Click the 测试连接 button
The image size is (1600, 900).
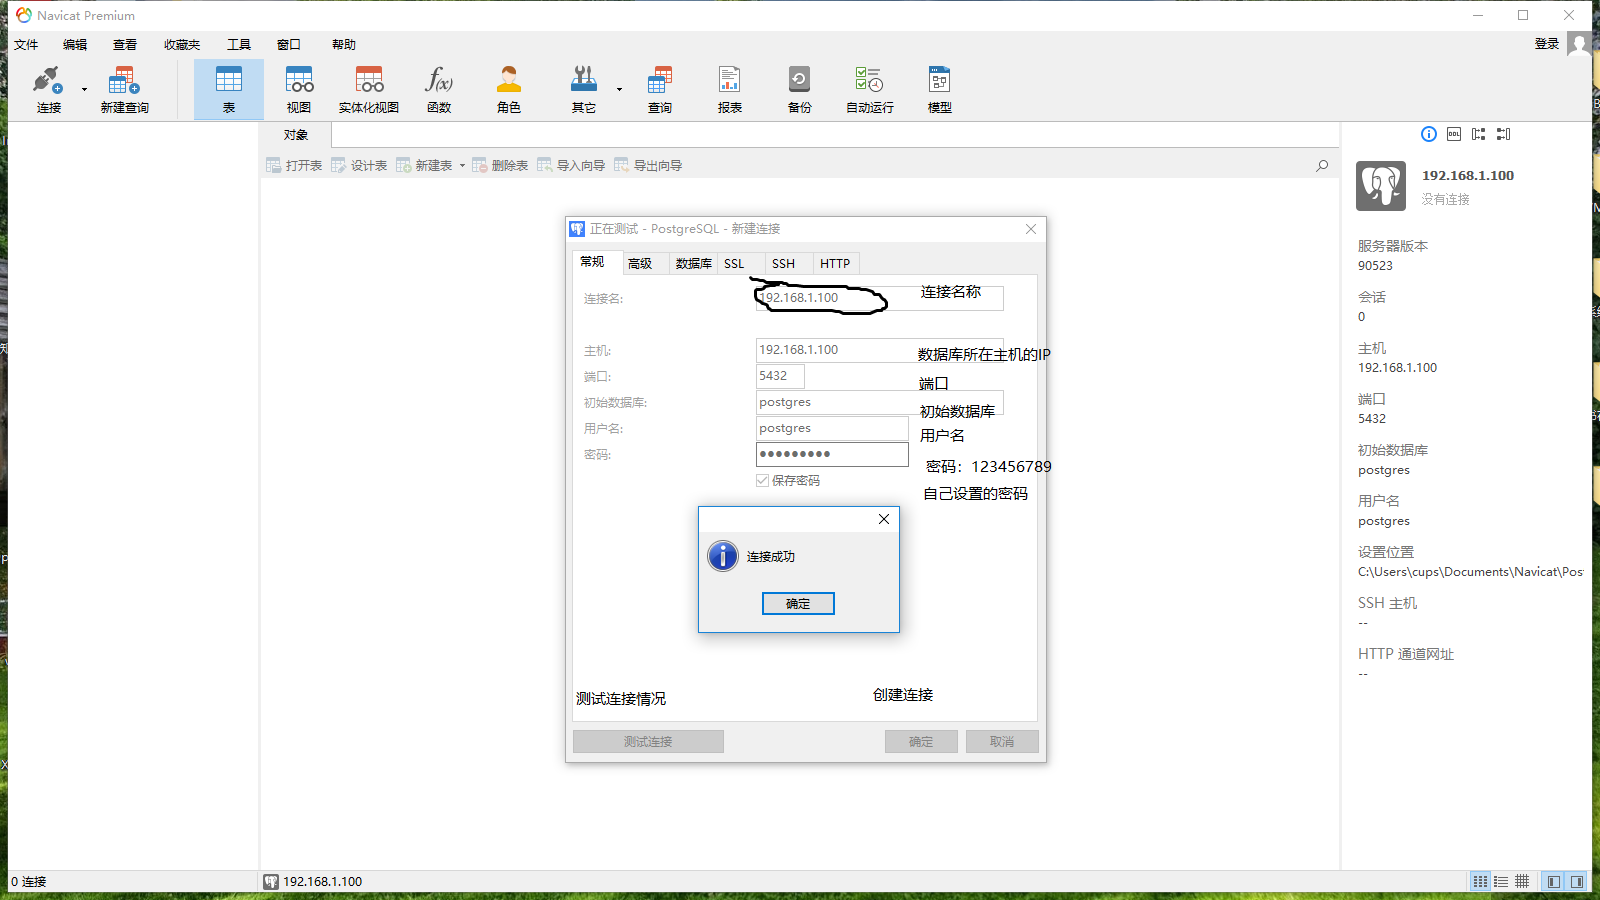[x=648, y=741]
